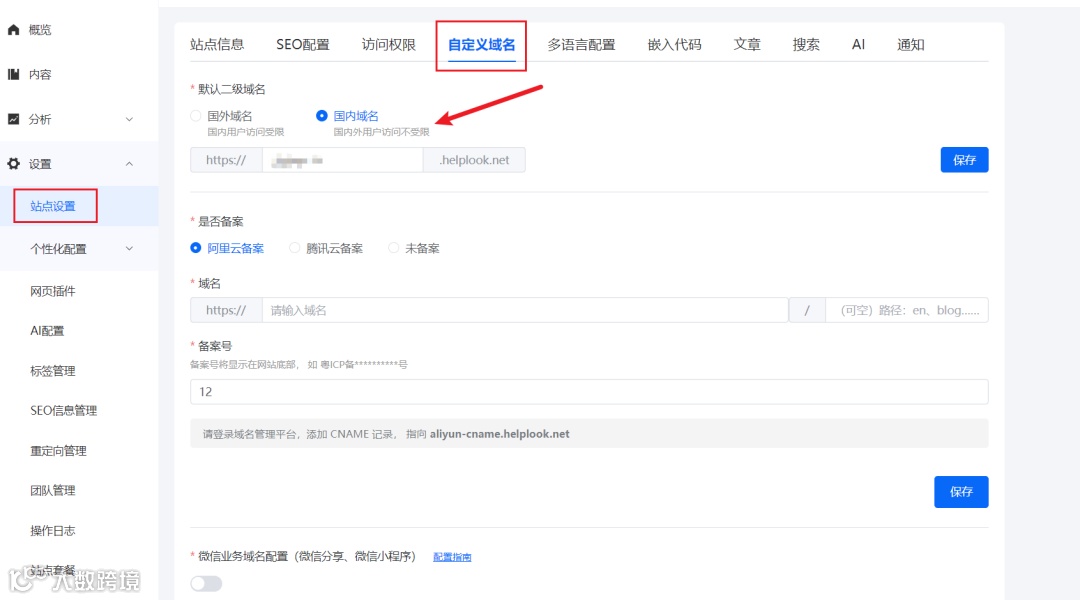Switch to the 多语言配置 tab
Viewport: 1080px width, 600px height.
[581, 44]
